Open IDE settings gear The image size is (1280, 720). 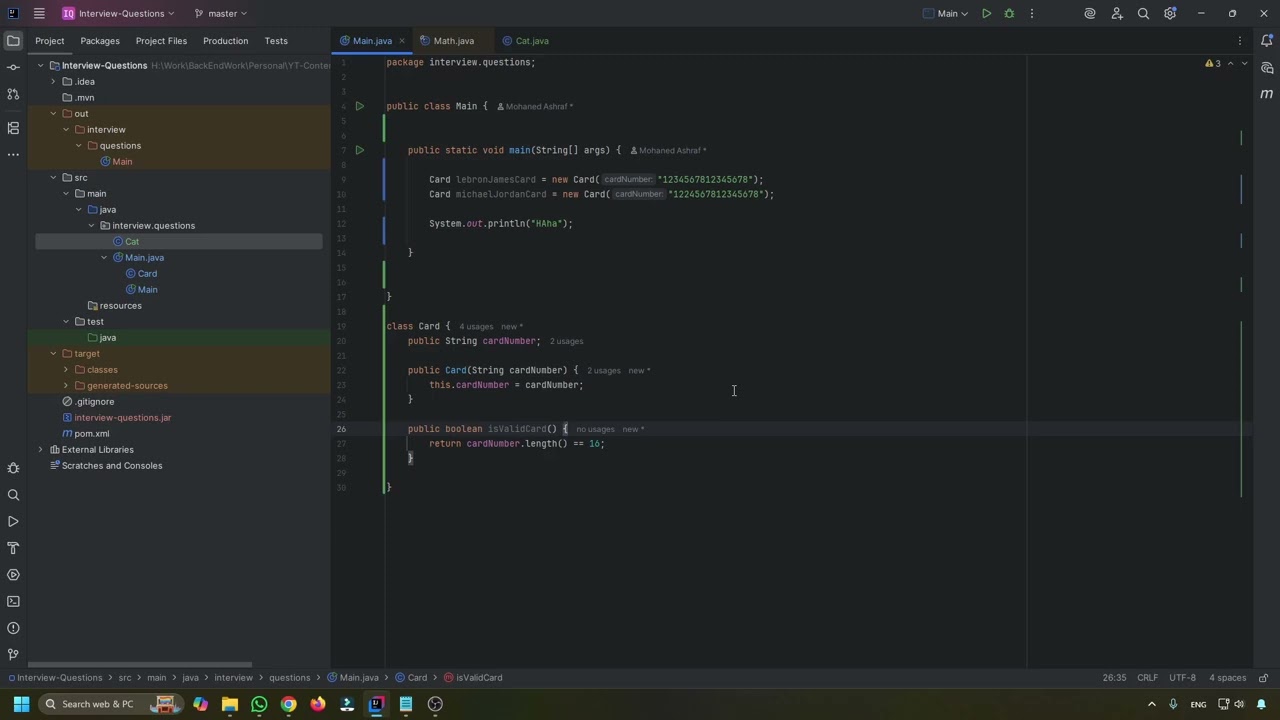1169,13
